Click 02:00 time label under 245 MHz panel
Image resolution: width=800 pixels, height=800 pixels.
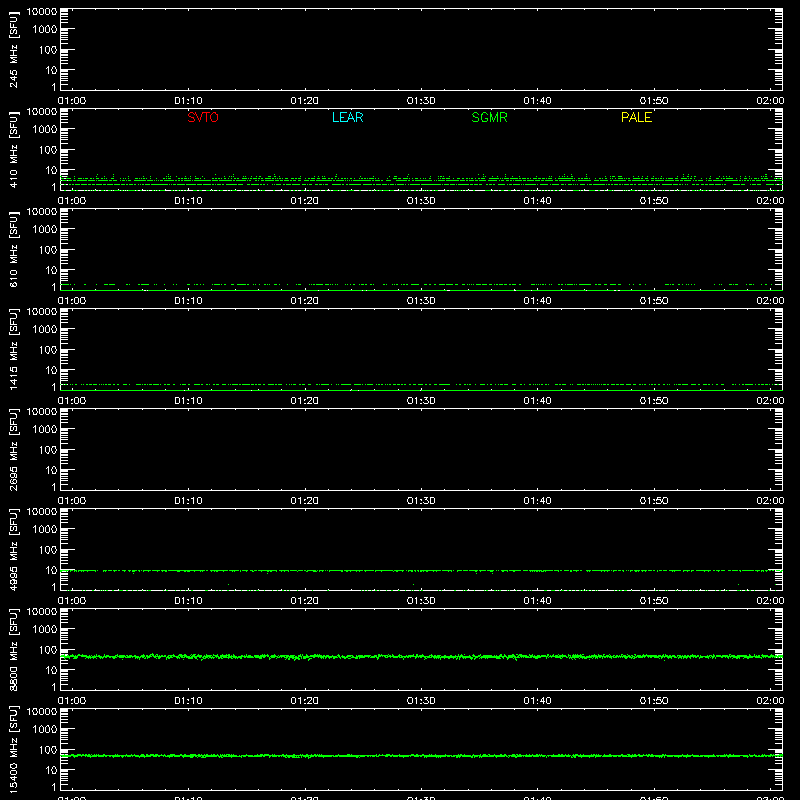point(770,101)
